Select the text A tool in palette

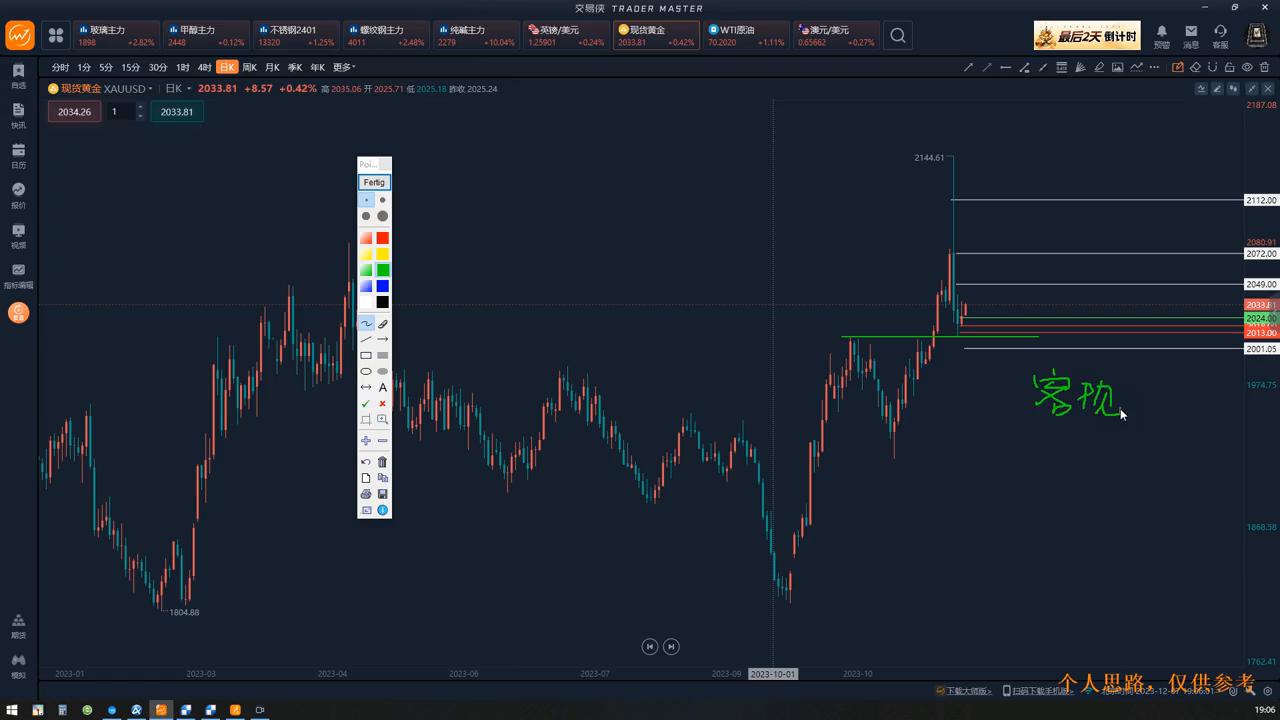coord(383,387)
